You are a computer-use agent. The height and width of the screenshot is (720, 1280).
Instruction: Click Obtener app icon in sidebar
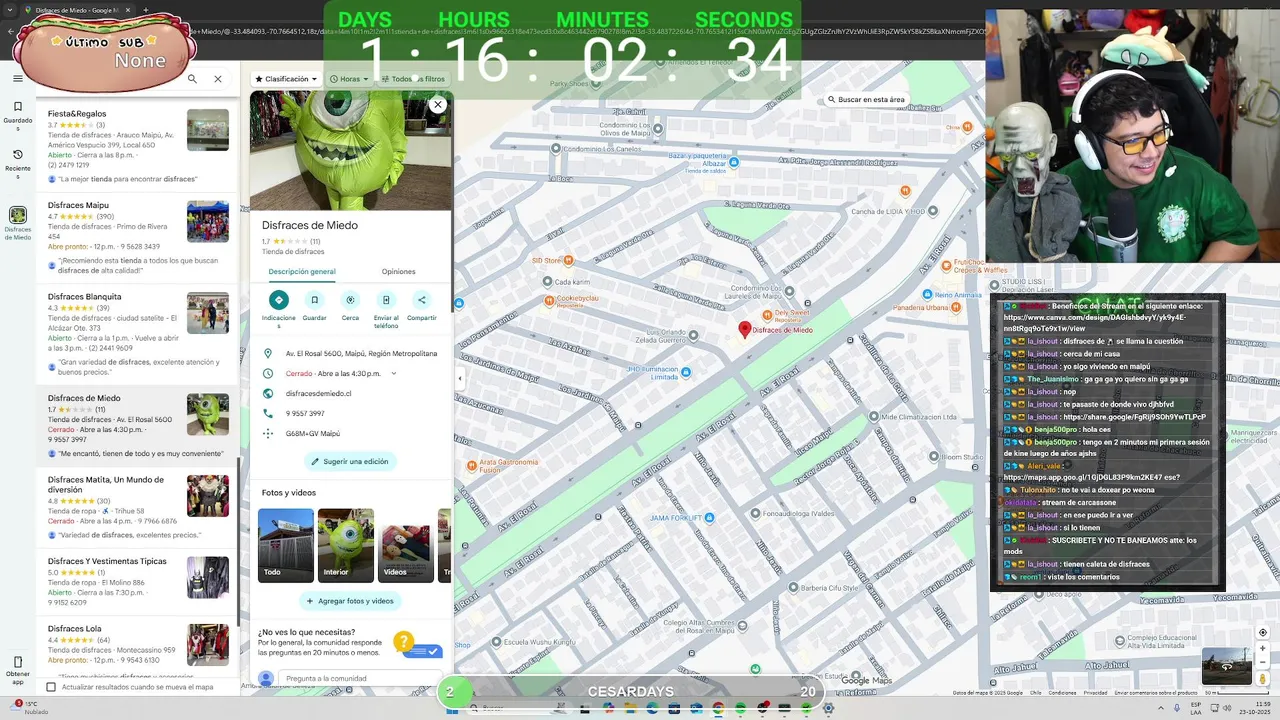[17, 668]
